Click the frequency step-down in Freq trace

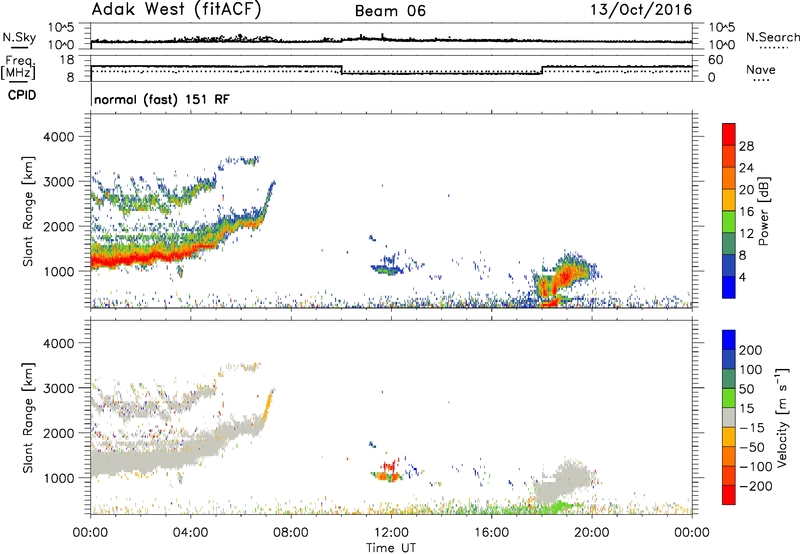pyautogui.click(x=341, y=70)
